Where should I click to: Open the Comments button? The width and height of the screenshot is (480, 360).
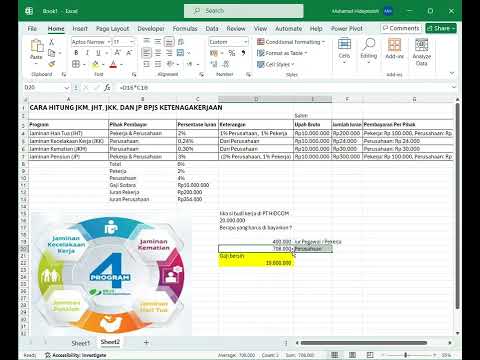point(401,28)
